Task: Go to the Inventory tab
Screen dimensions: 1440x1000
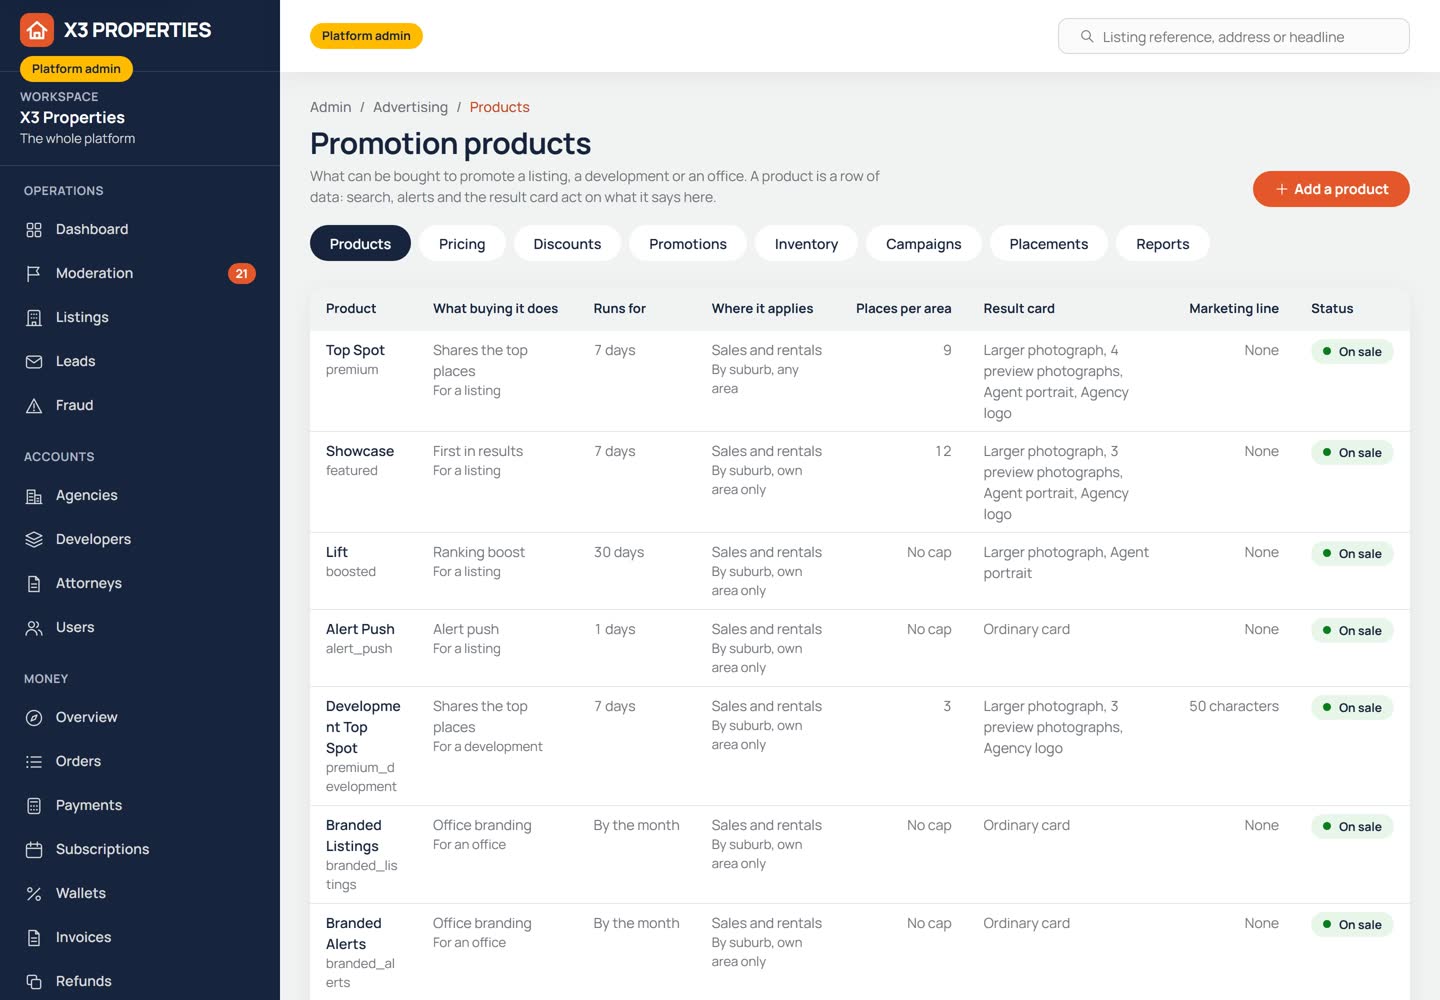Action: [x=806, y=244]
